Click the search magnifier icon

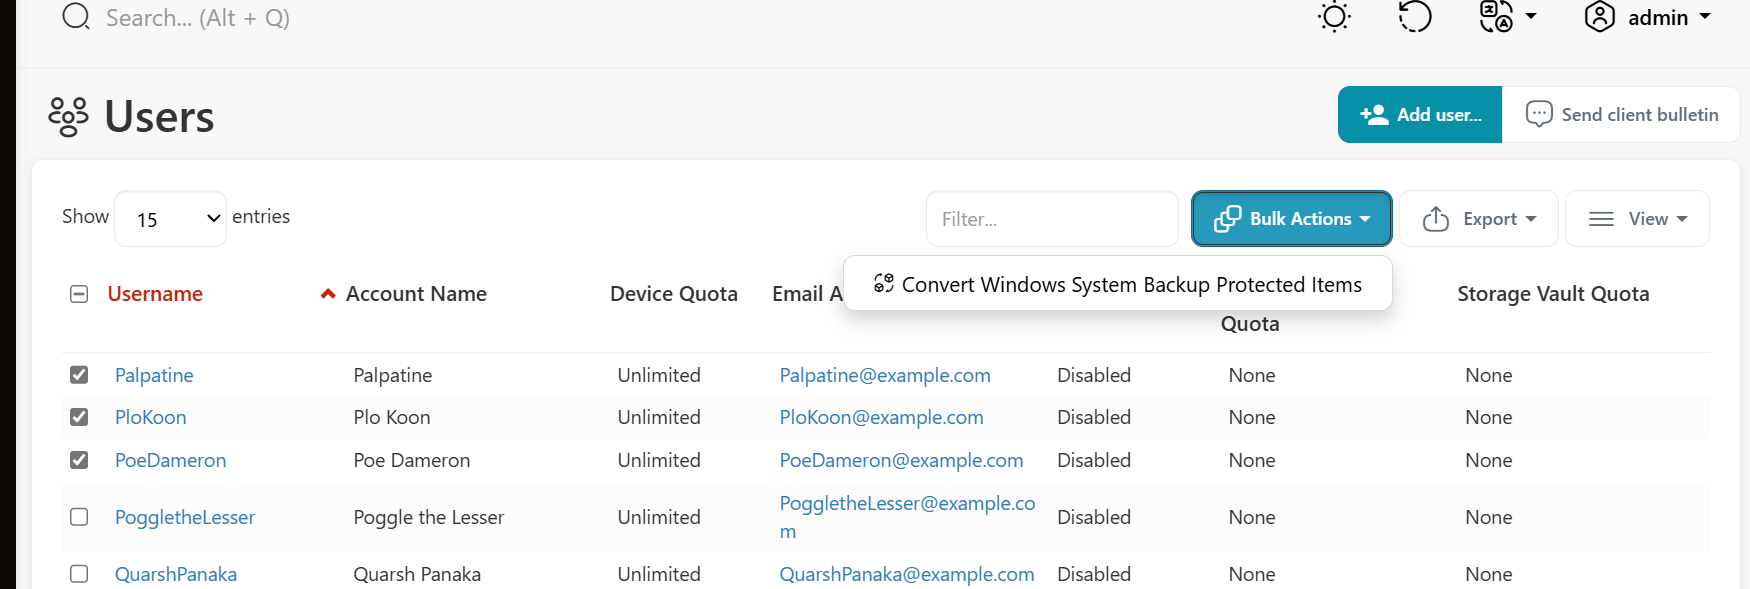(x=76, y=17)
